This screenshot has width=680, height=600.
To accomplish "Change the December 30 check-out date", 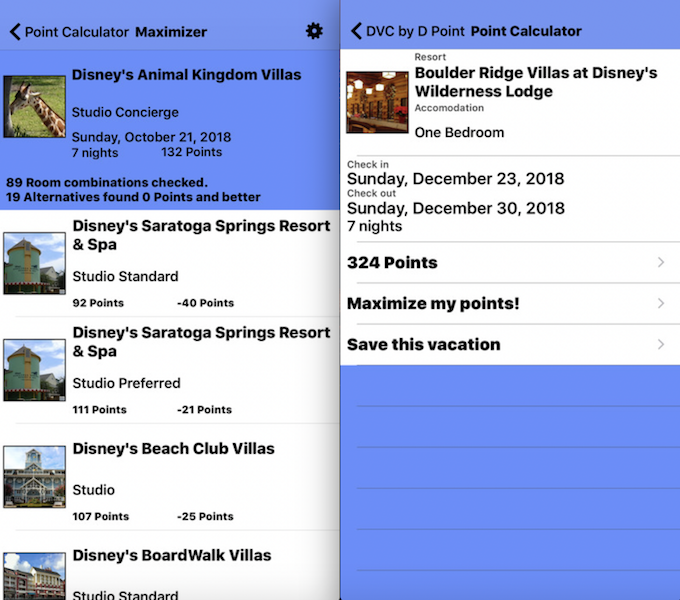I will point(456,208).
